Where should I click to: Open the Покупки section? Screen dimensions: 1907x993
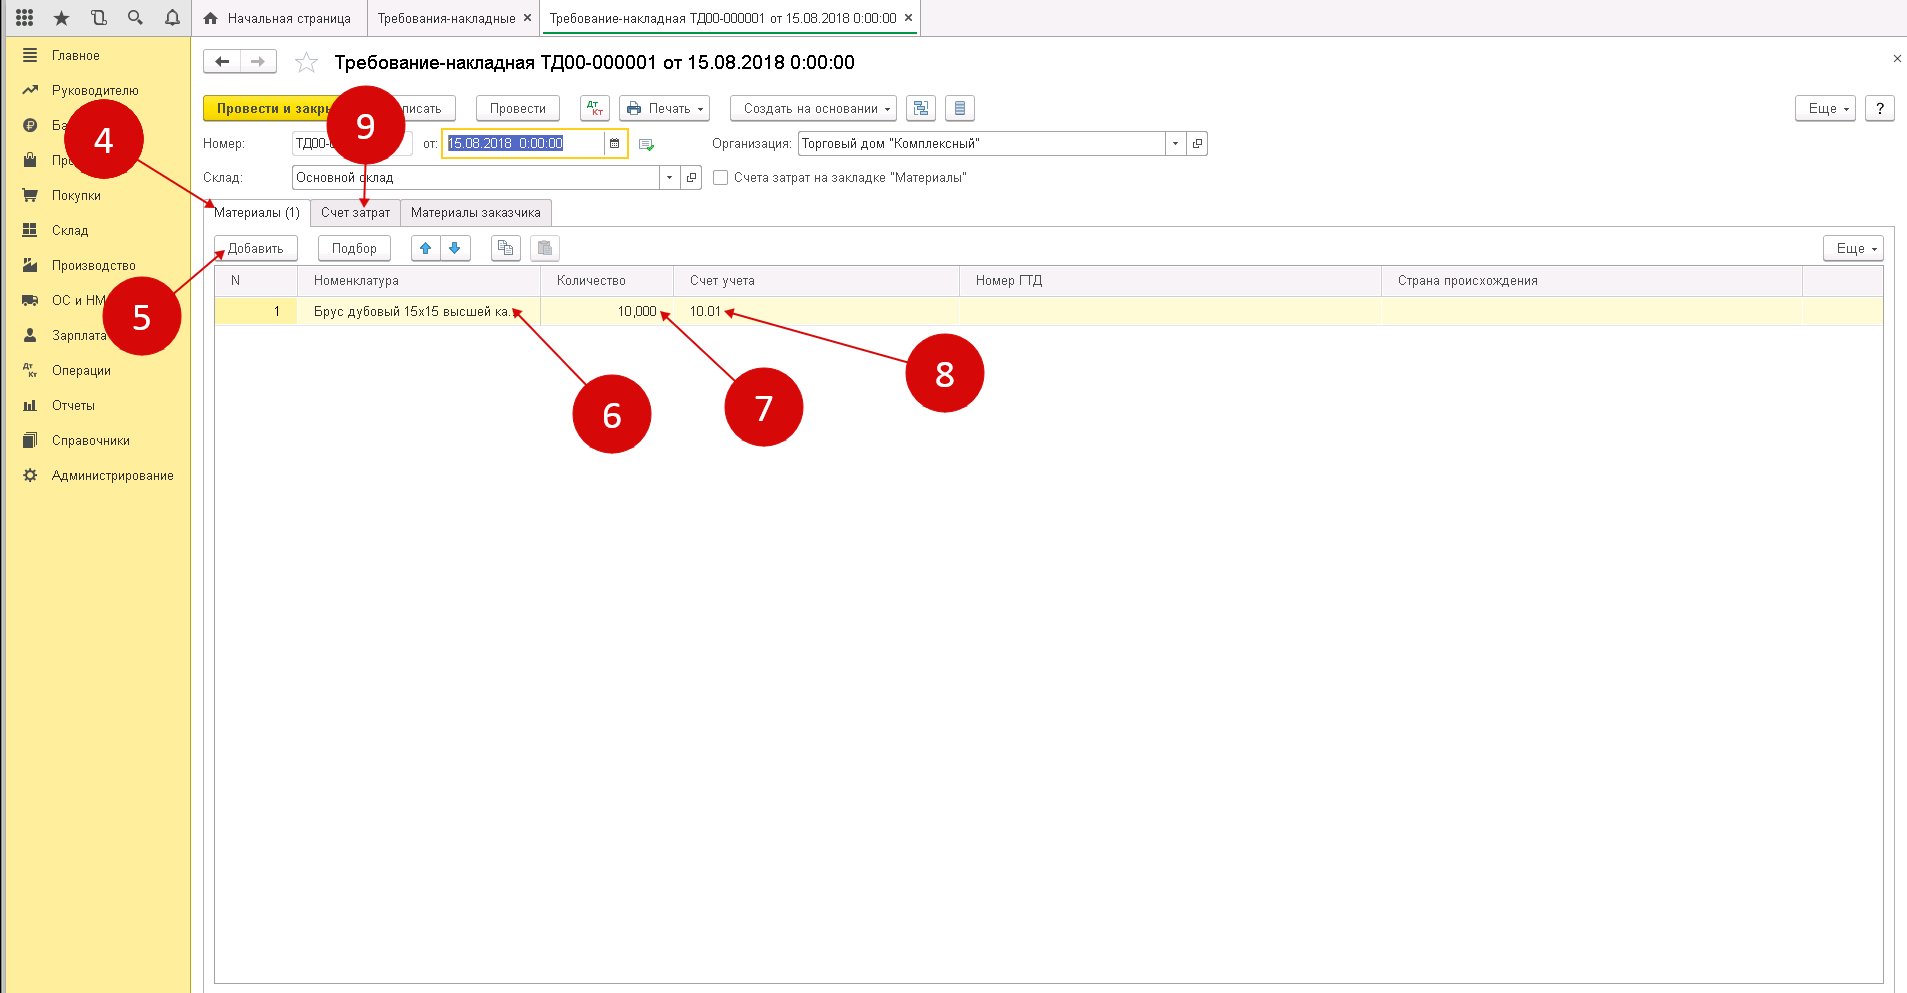[x=76, y=196]
